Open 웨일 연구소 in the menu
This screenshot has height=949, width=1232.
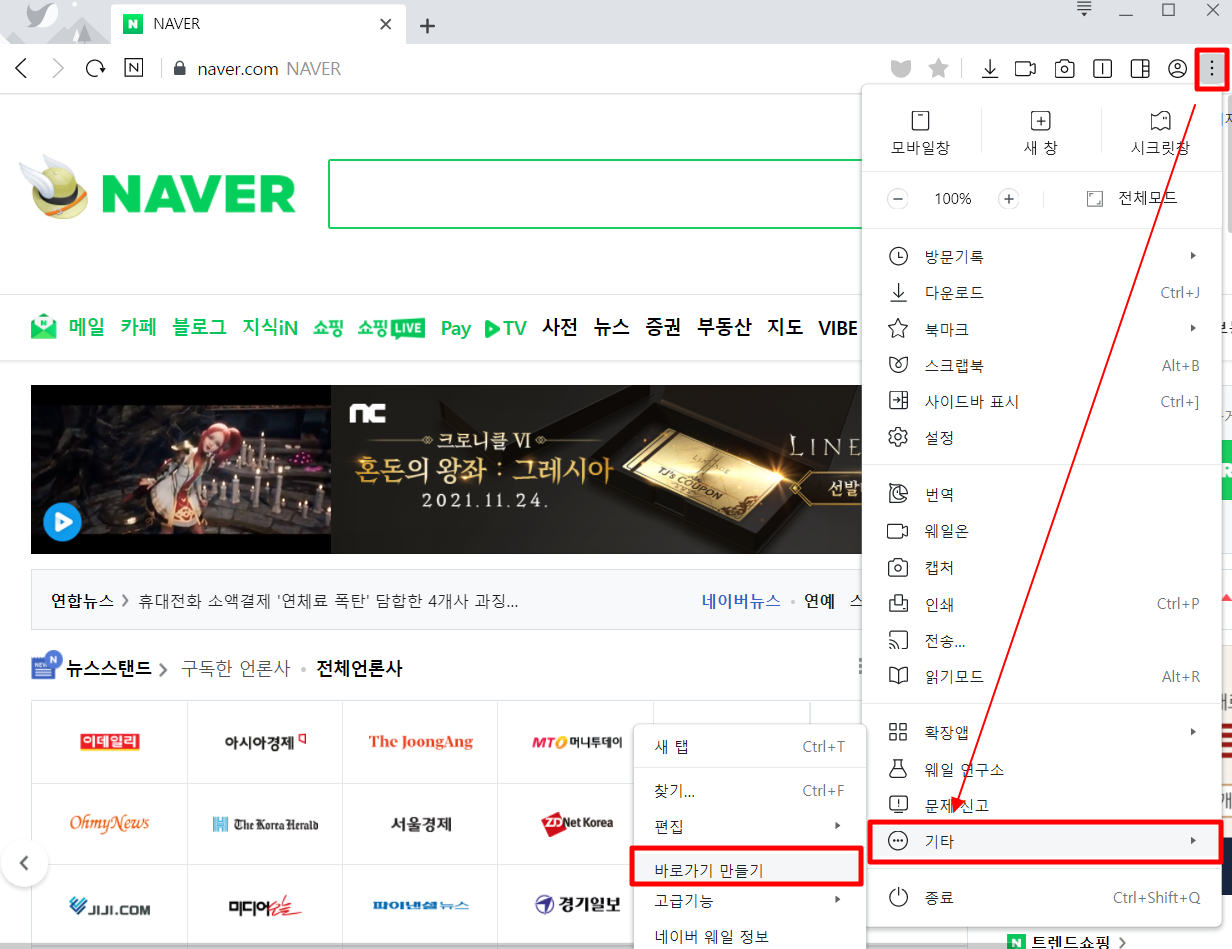click(x=1043, y=770)
